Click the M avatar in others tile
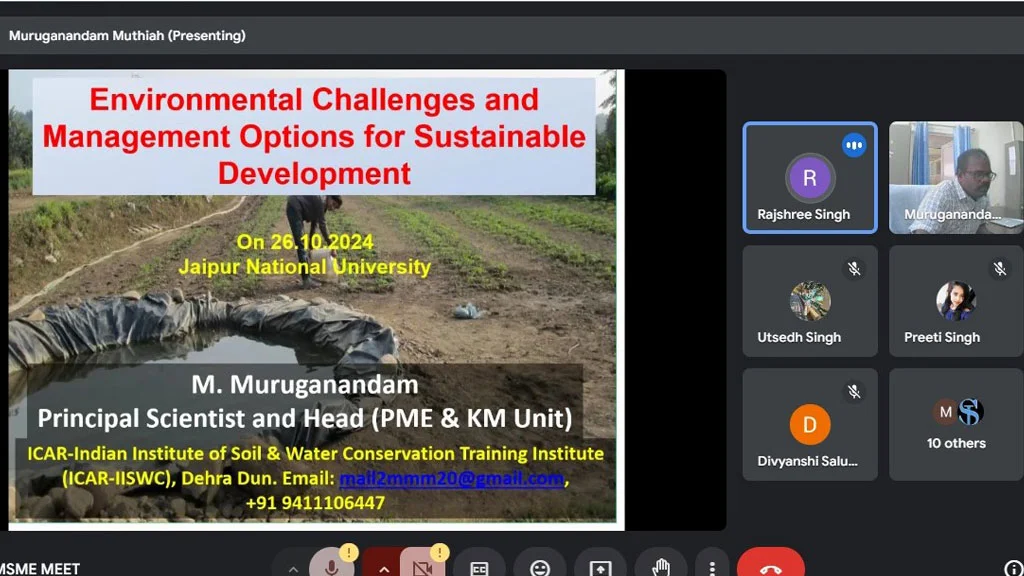The width and height of the screenshot is (1024, 576). click(x=946, y=412)
